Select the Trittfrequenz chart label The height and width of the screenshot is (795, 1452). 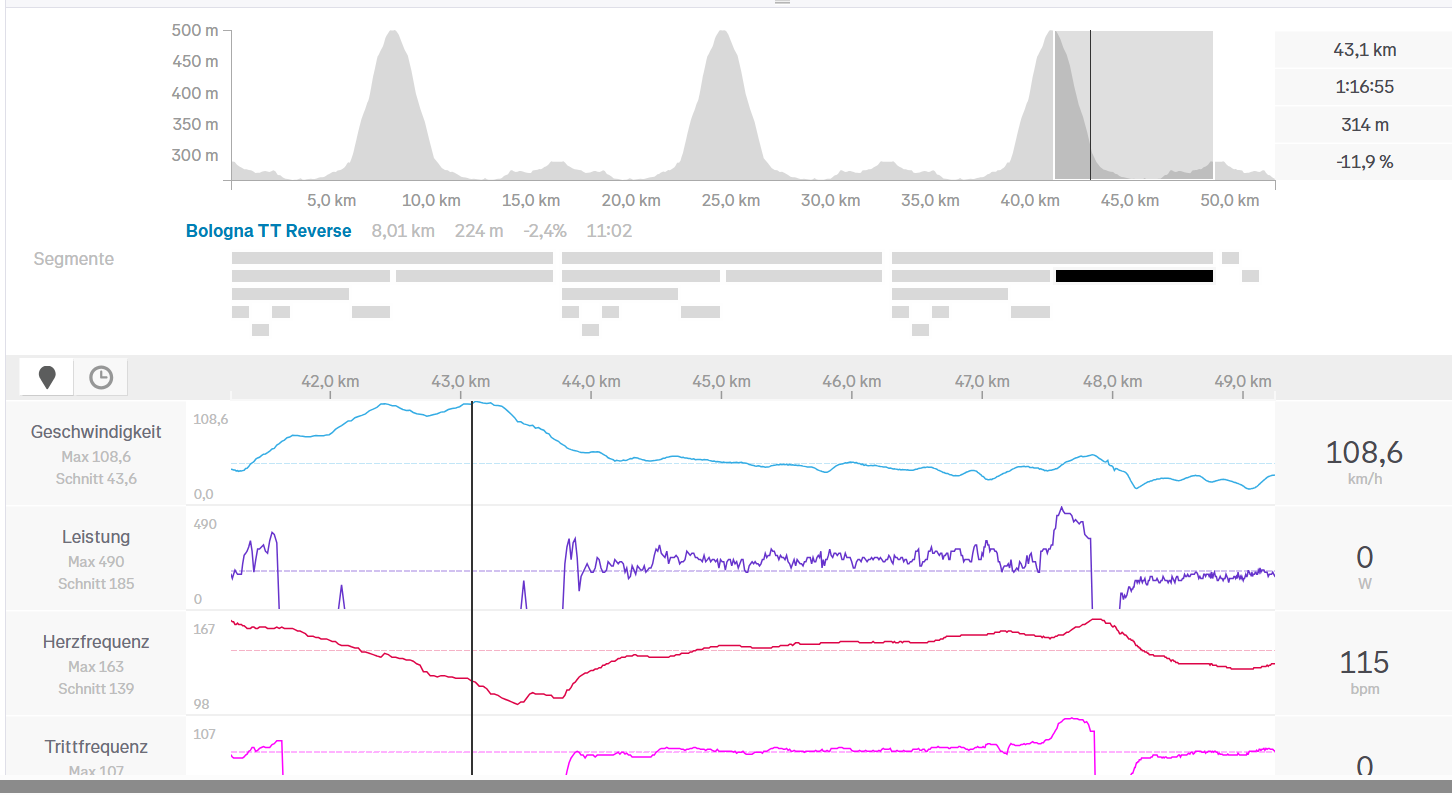96,747
